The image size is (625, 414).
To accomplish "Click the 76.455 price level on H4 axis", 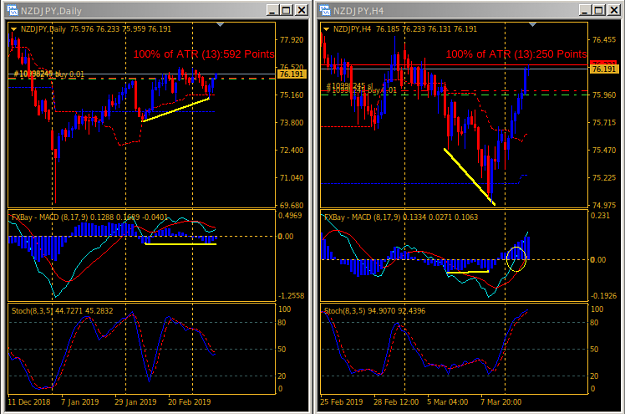I will (x=604, y=40).
